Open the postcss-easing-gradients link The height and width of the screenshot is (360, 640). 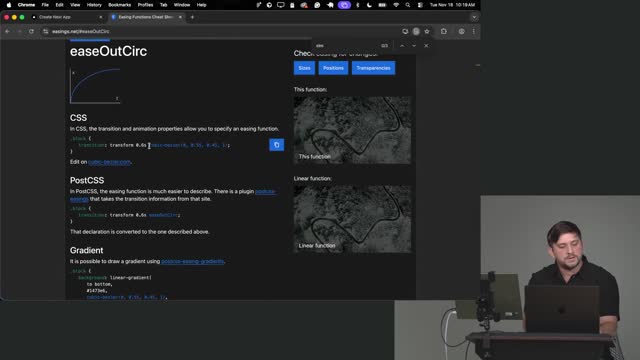point(192,261)
